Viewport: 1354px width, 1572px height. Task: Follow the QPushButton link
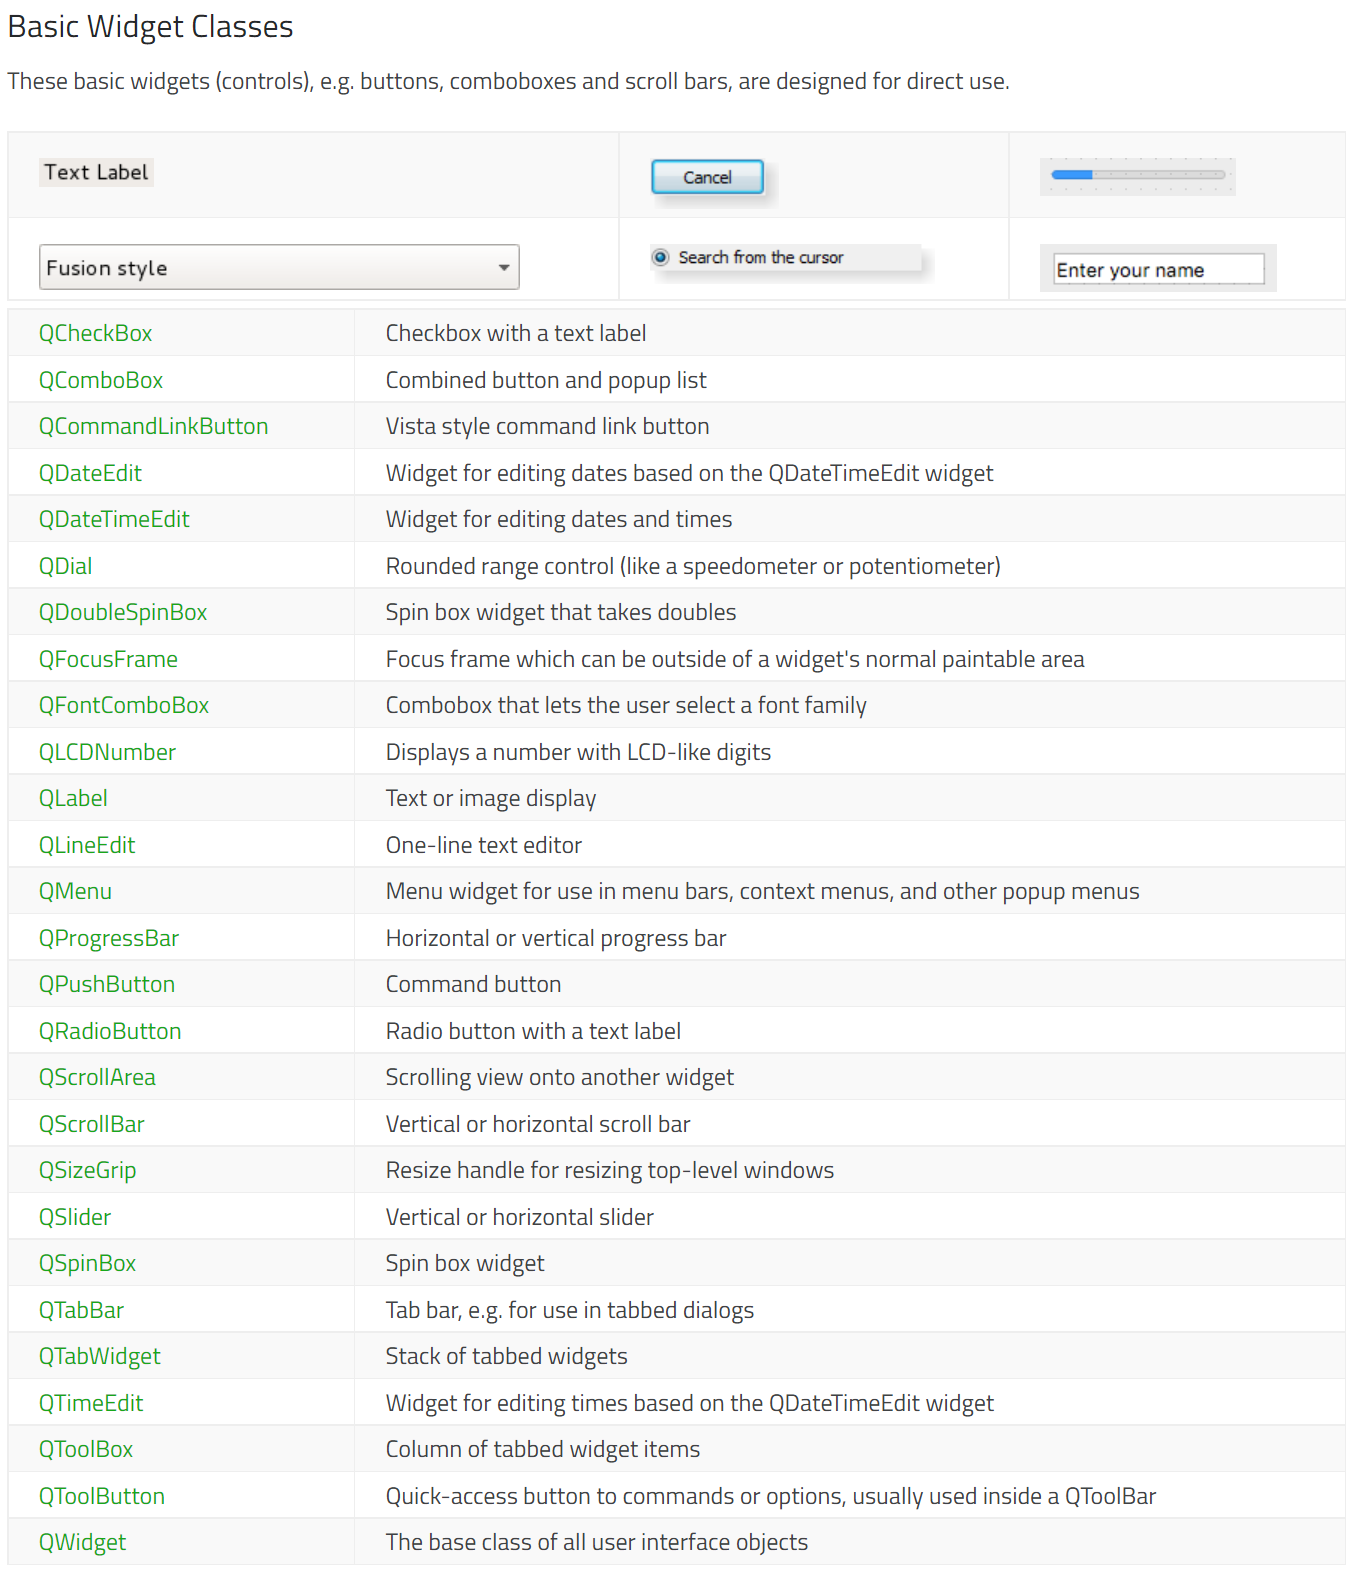106,984
